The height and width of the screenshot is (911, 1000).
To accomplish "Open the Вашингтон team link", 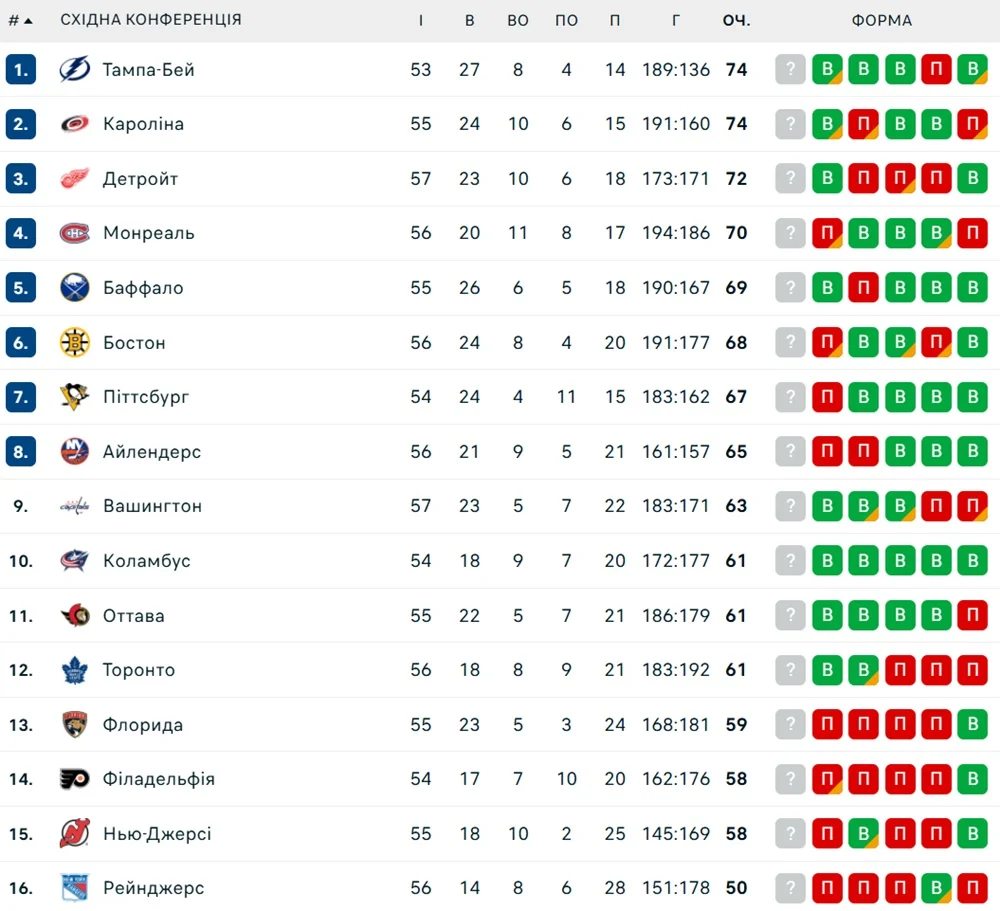I will 152,506.
